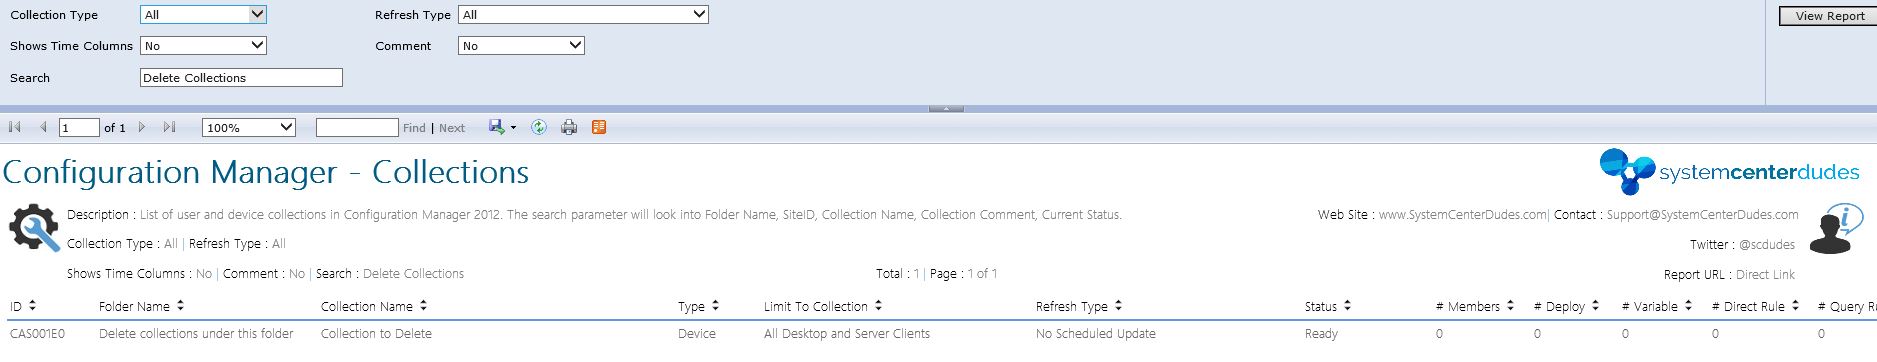This screenshot has width=1877, height=362.
Task: Expand Refresh Type dropdown
Action: point(583,14)
